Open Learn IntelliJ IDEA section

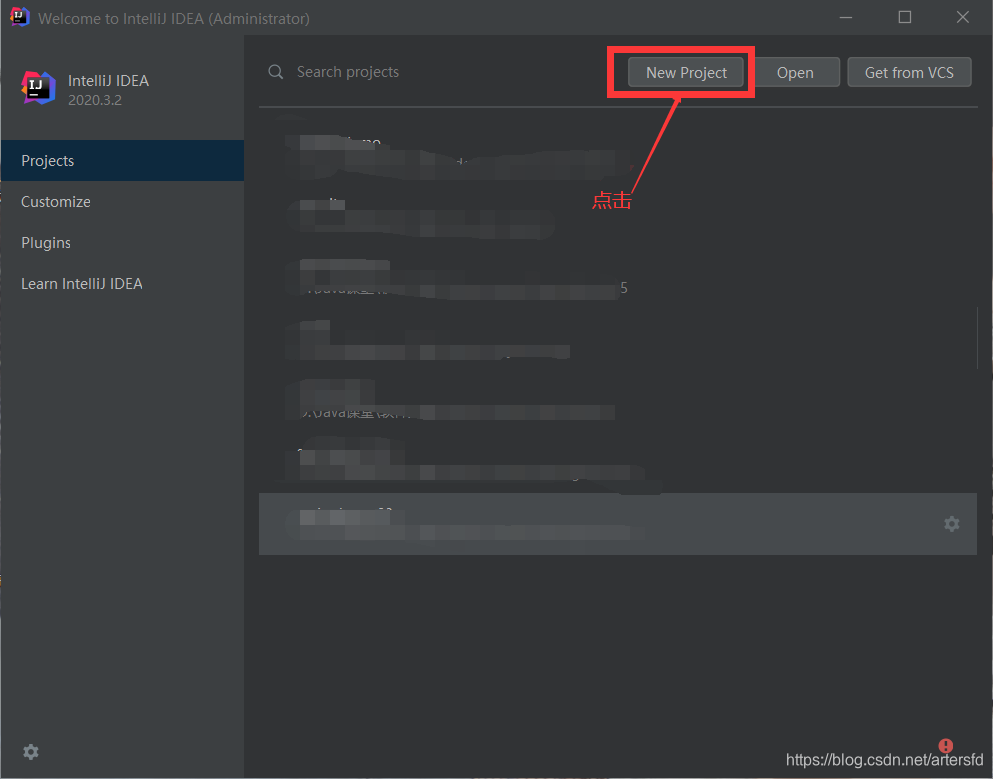click(x=122, y=284)
